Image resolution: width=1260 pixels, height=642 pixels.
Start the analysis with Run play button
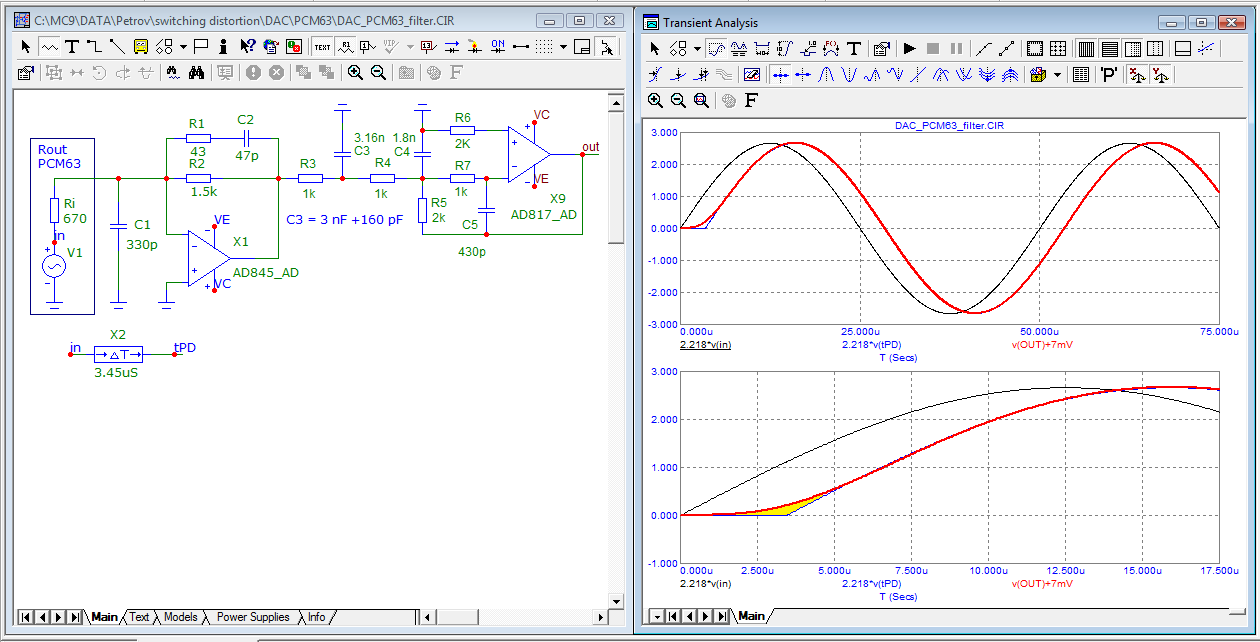[909, 48]
